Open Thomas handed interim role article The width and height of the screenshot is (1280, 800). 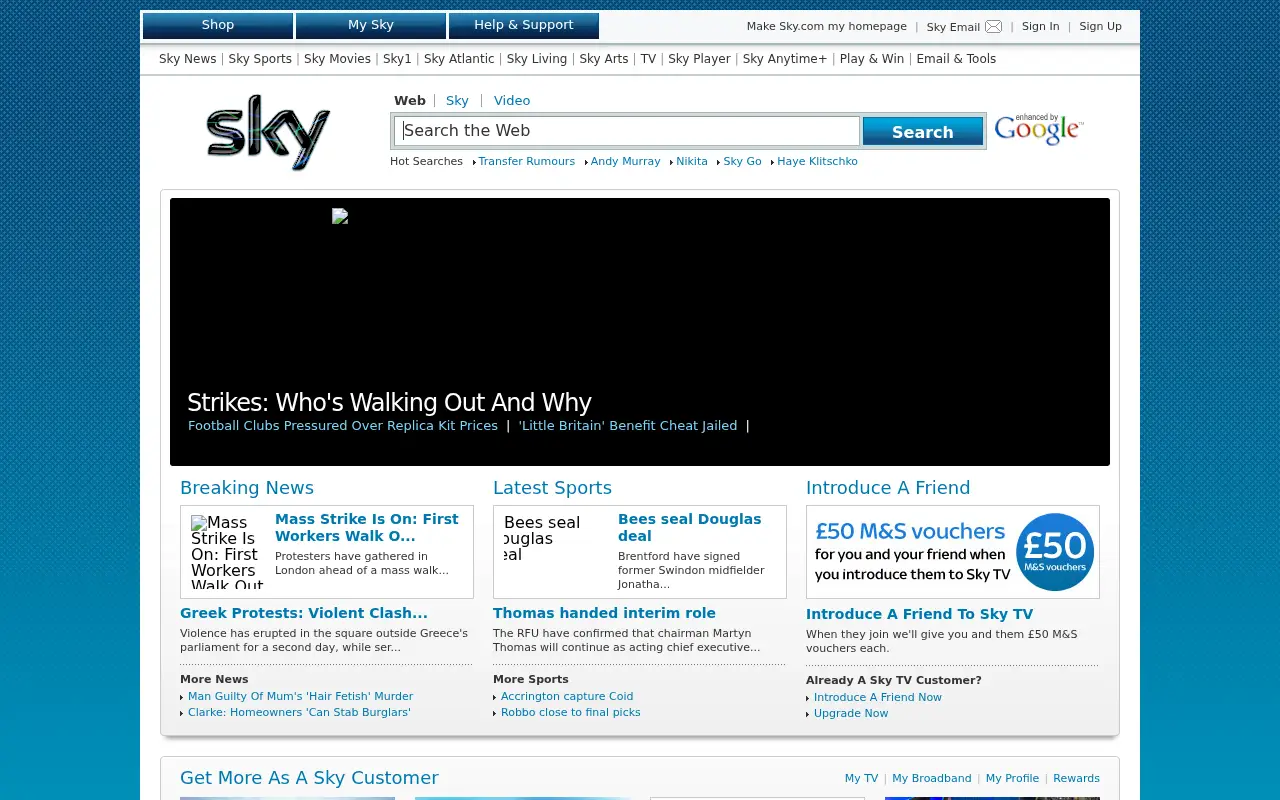pos(604,613)
